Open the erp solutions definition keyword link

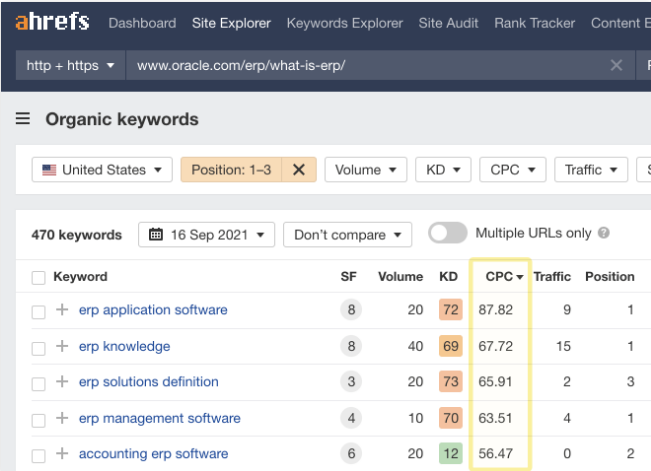(x=149, y=382)
